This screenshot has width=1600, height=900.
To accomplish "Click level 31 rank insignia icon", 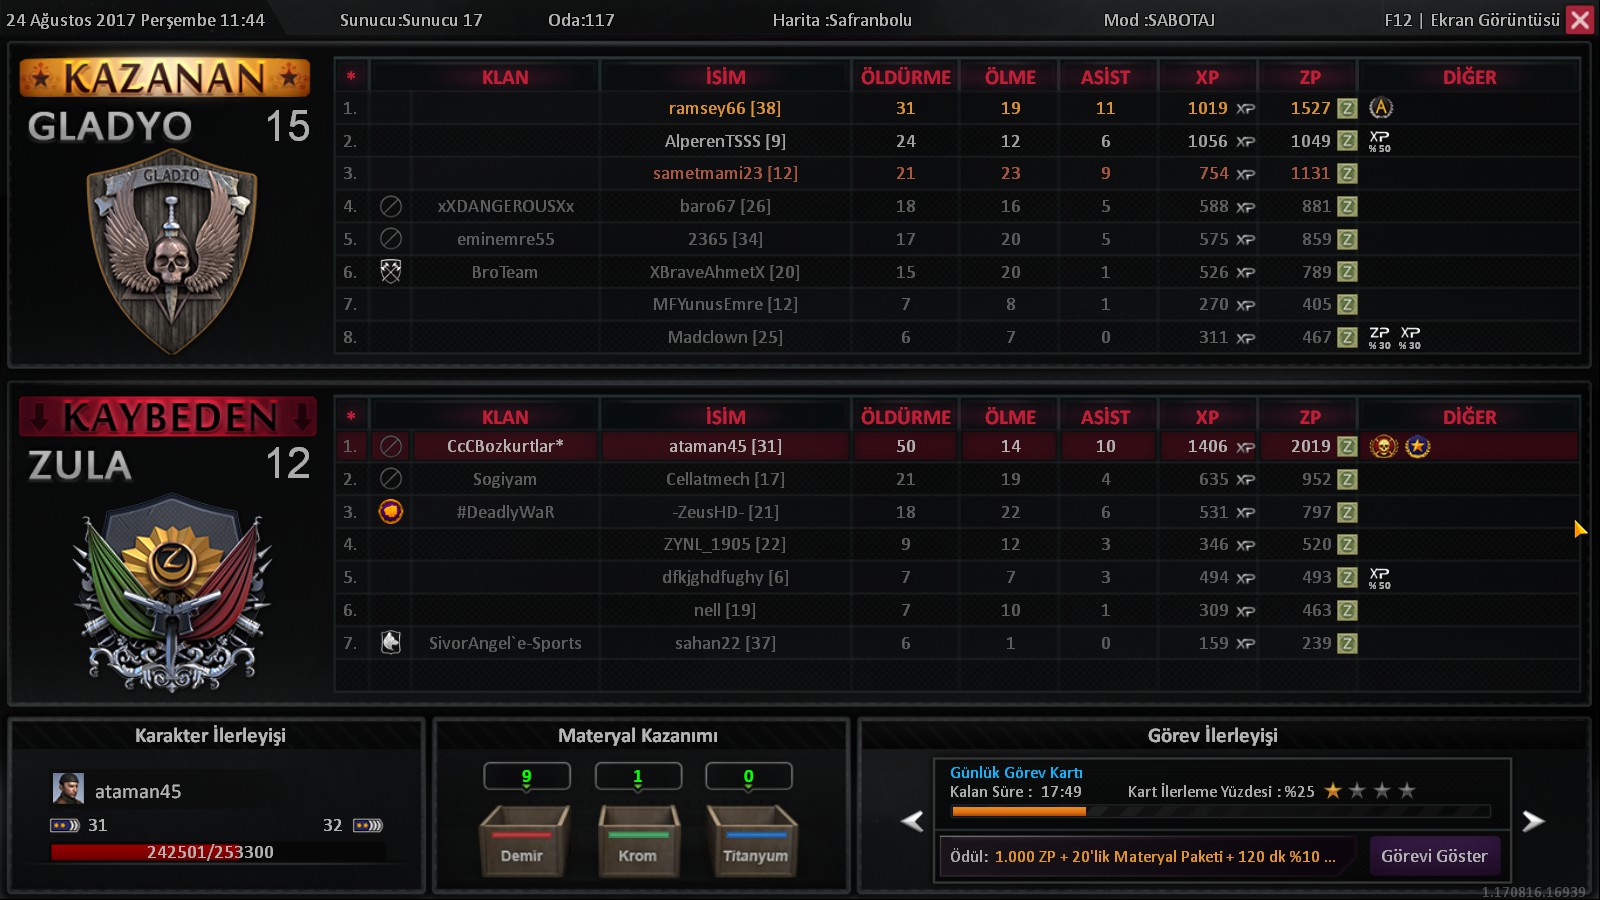I will click(x=65, y=825).
